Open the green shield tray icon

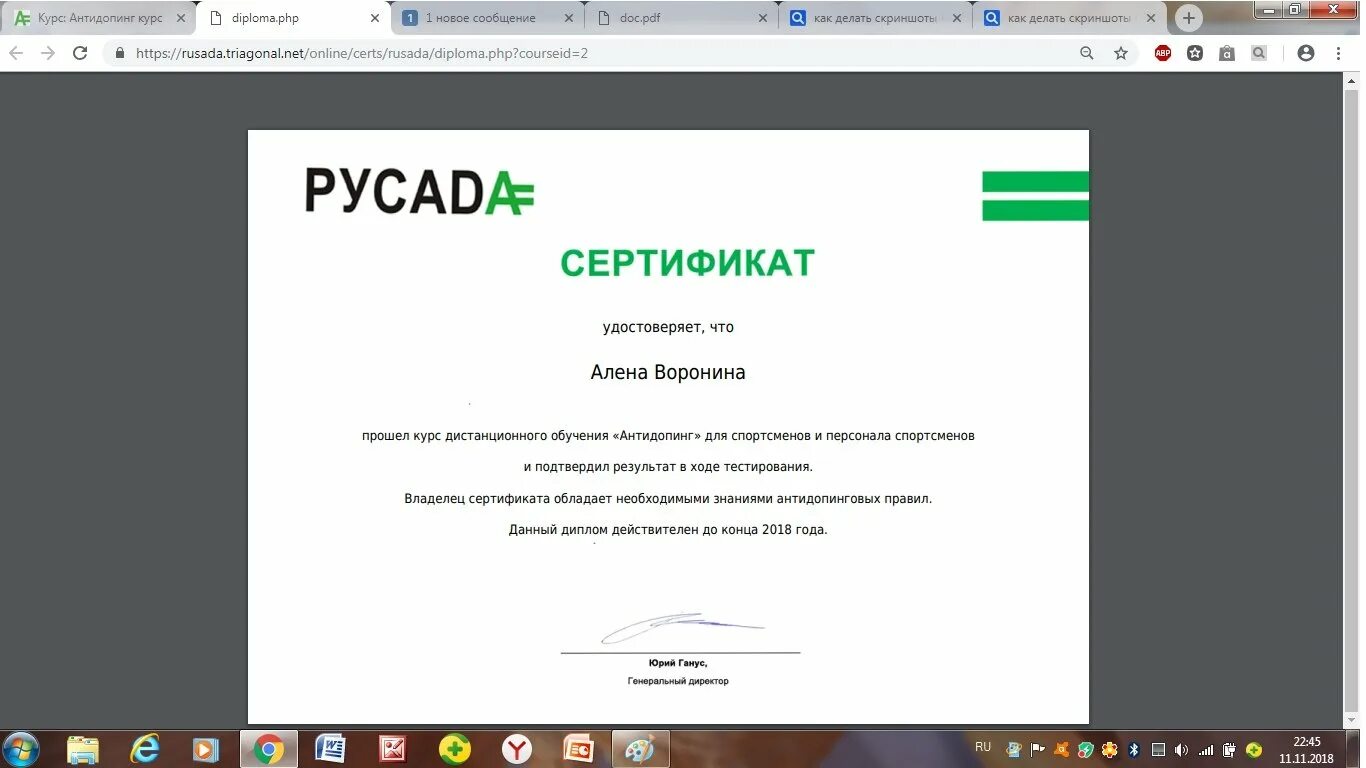pos(1085,750)
